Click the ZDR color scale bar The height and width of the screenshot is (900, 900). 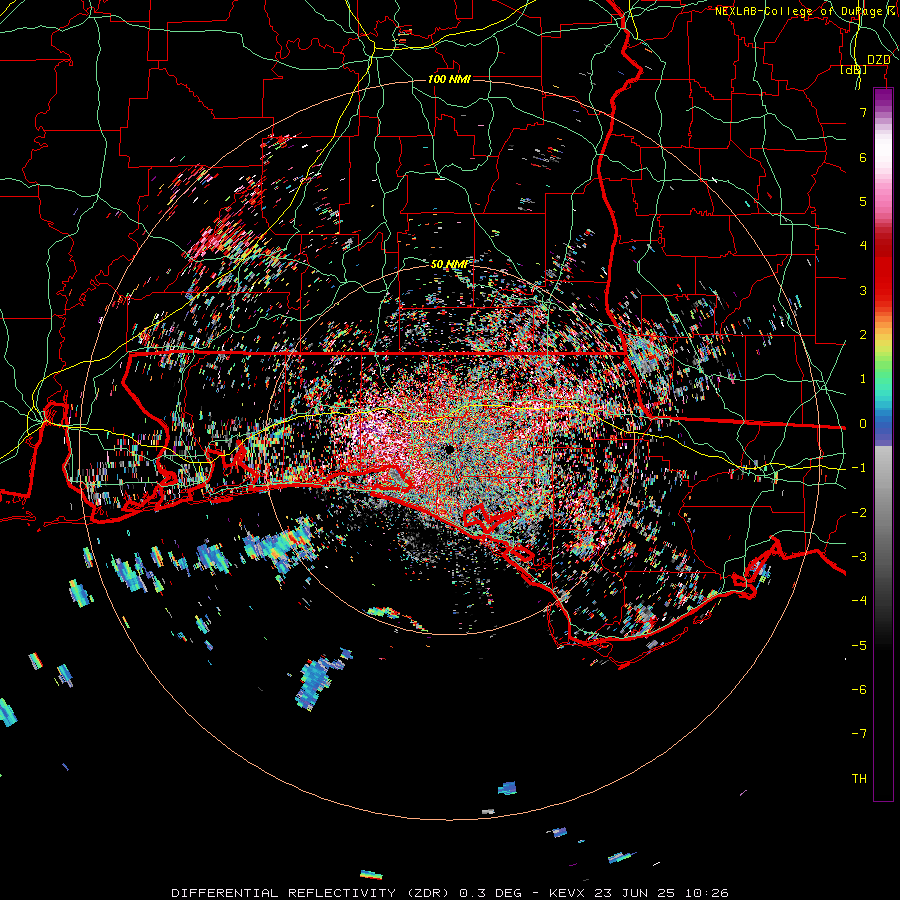(x=883, y=444)
